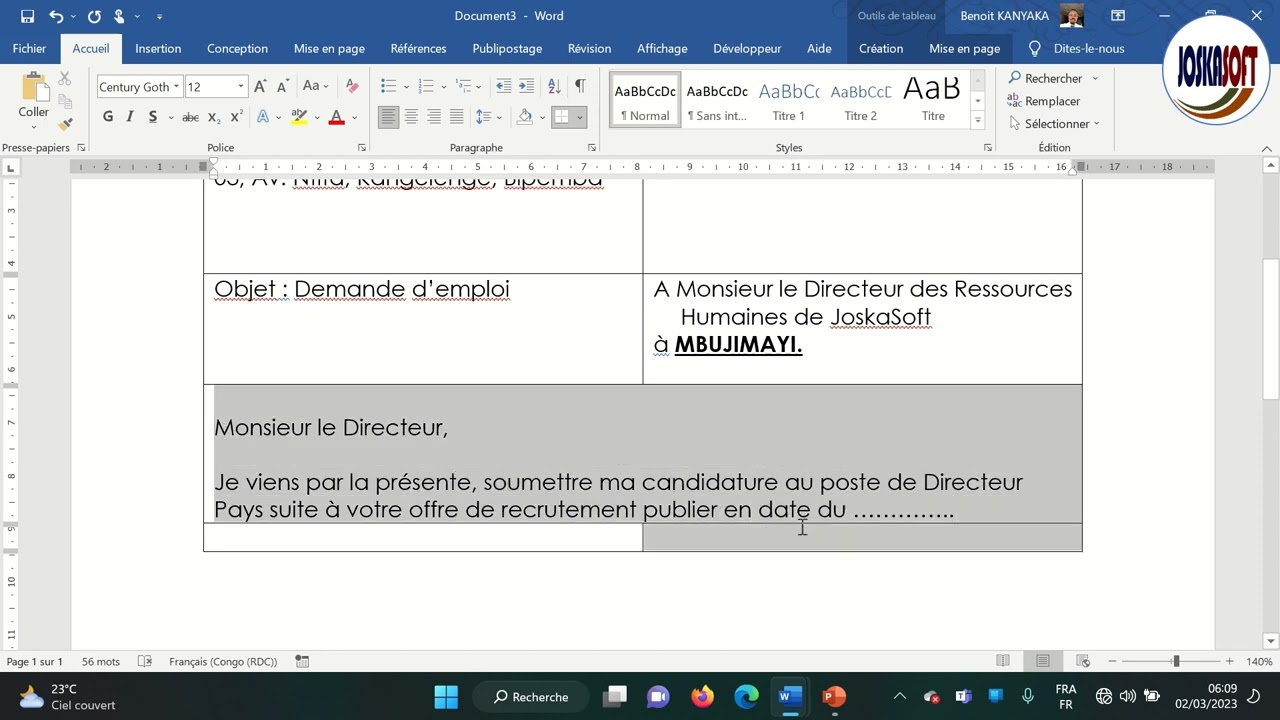
Task: Expand the styles gallery
Action: (978, 121)
